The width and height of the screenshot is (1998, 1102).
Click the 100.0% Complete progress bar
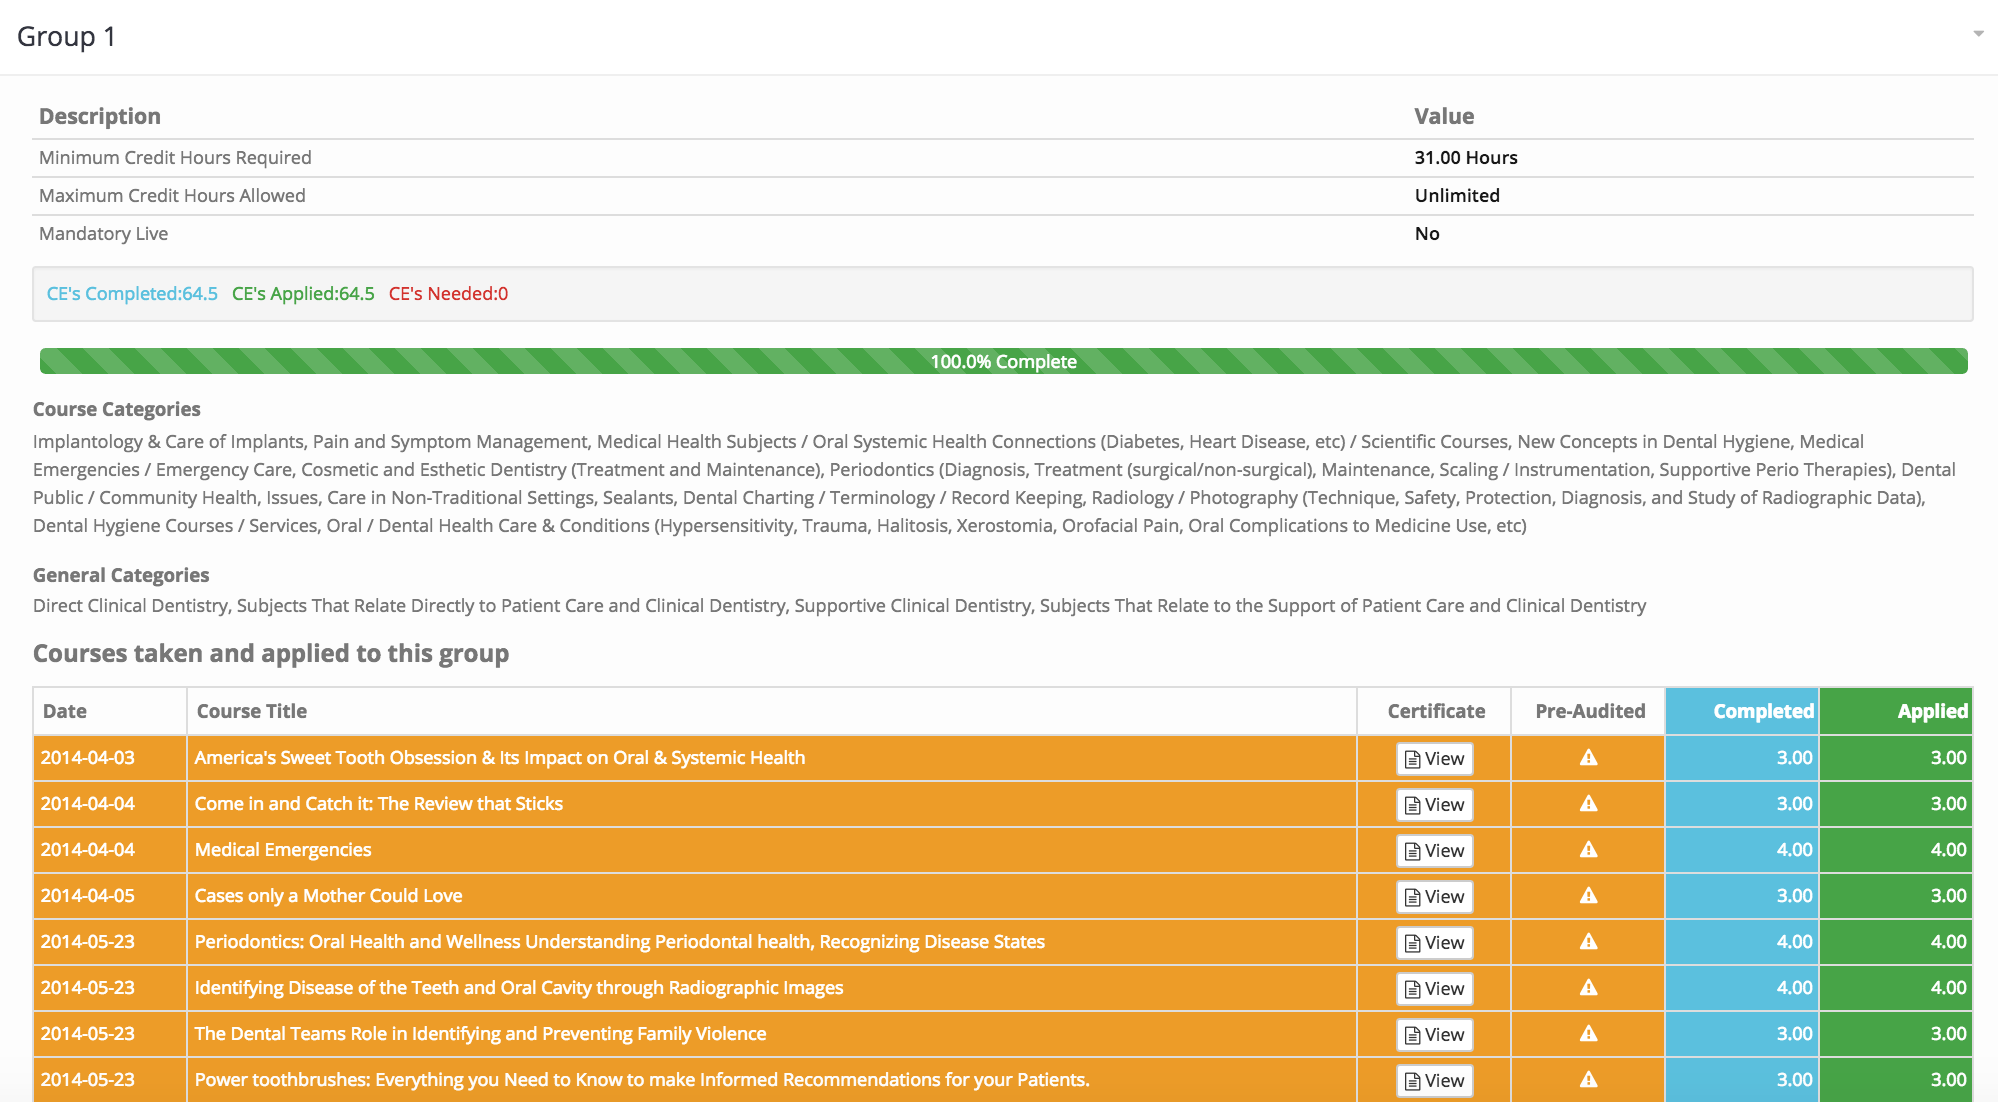click(1003, 361)
